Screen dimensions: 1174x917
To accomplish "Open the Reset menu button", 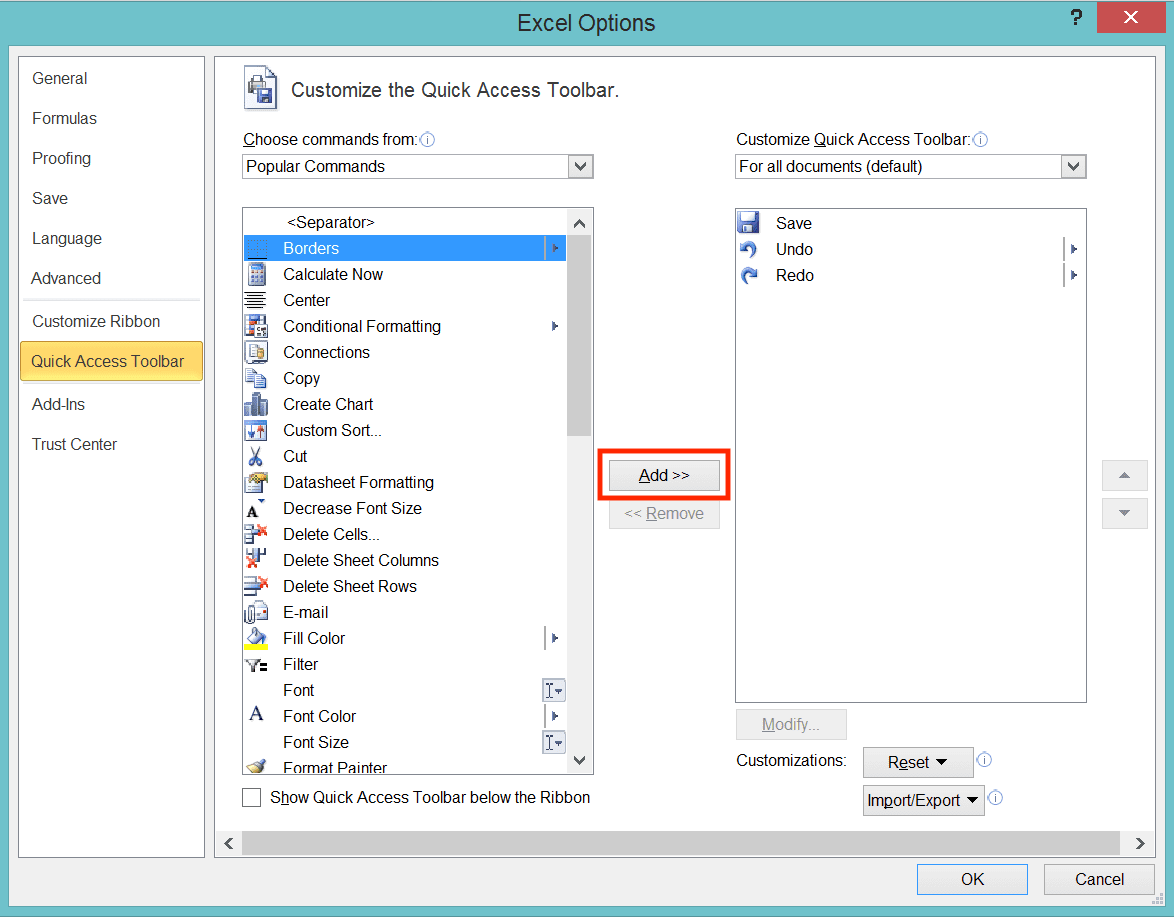I will pos(917,762).
